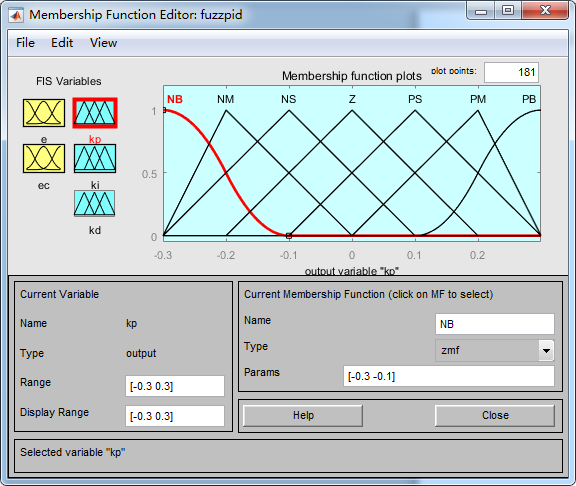Viewport: 576px width, 486px height.
Task: Click the Current Variable name value kp
Action: point(132,324)
